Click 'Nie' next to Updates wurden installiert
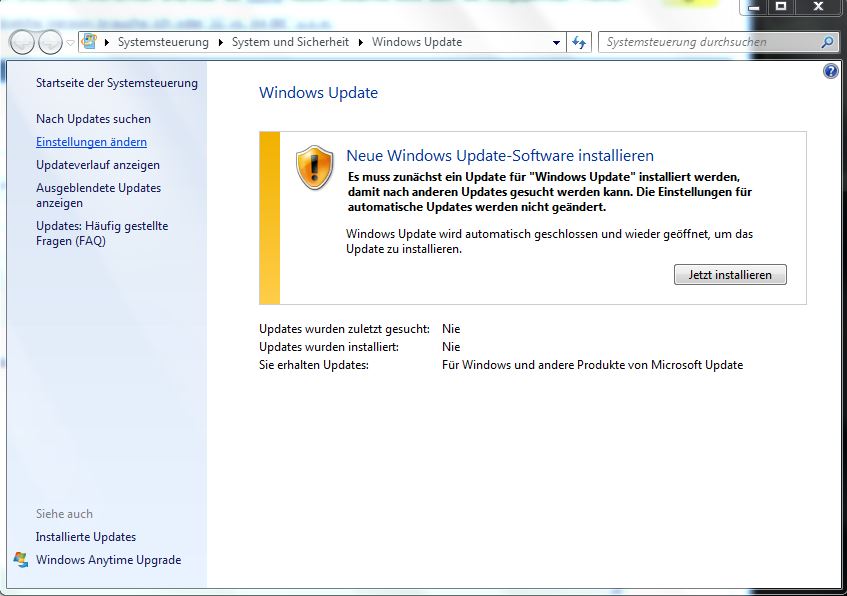 [451, 346]
